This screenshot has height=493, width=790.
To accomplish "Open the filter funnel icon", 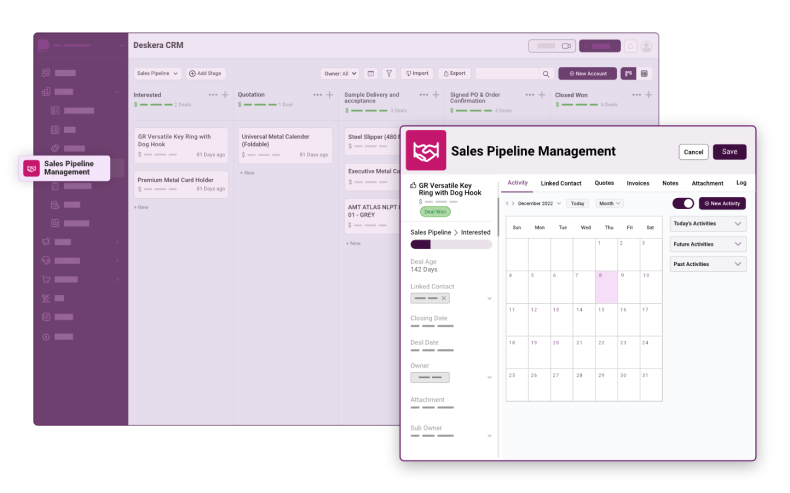I will pyautogui.click(x=389, y=74).
